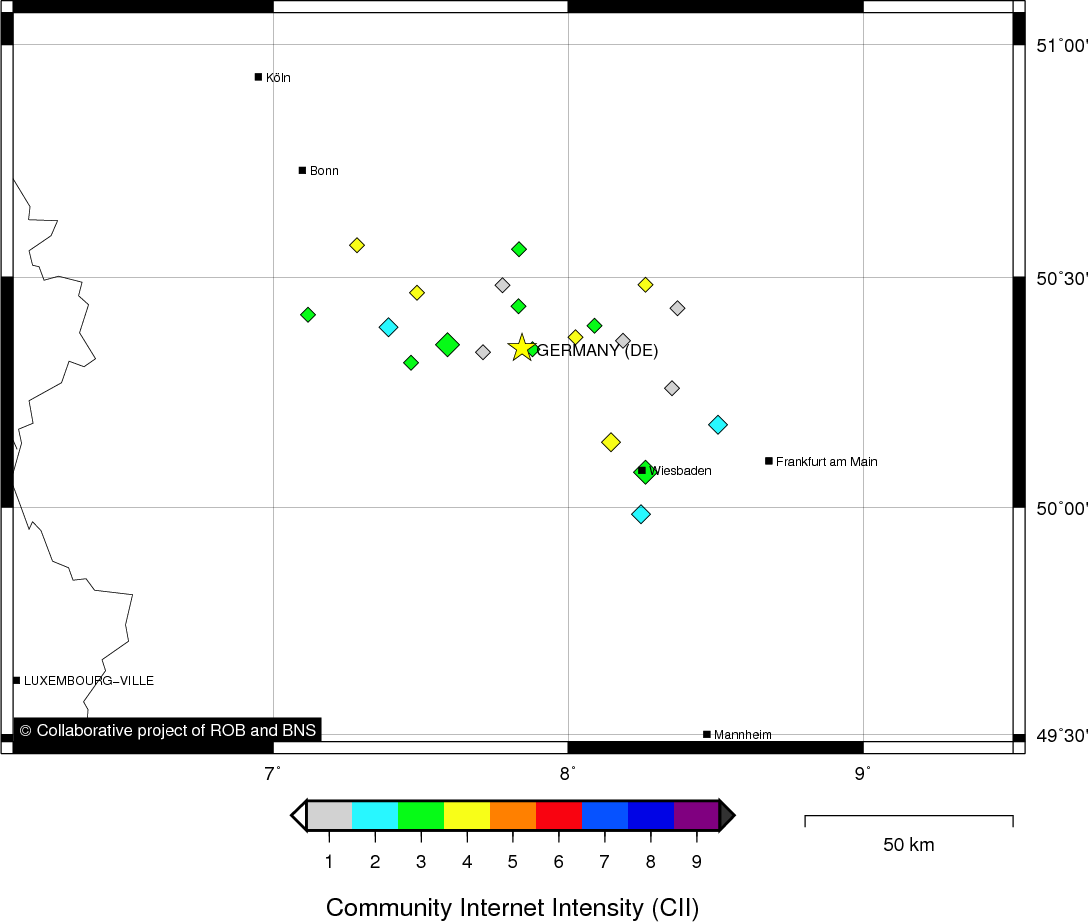The height and width of the screenshot is (922, 1088).
Task: Select the Frankfurt am Main city marker
Action: click(769, 461)
